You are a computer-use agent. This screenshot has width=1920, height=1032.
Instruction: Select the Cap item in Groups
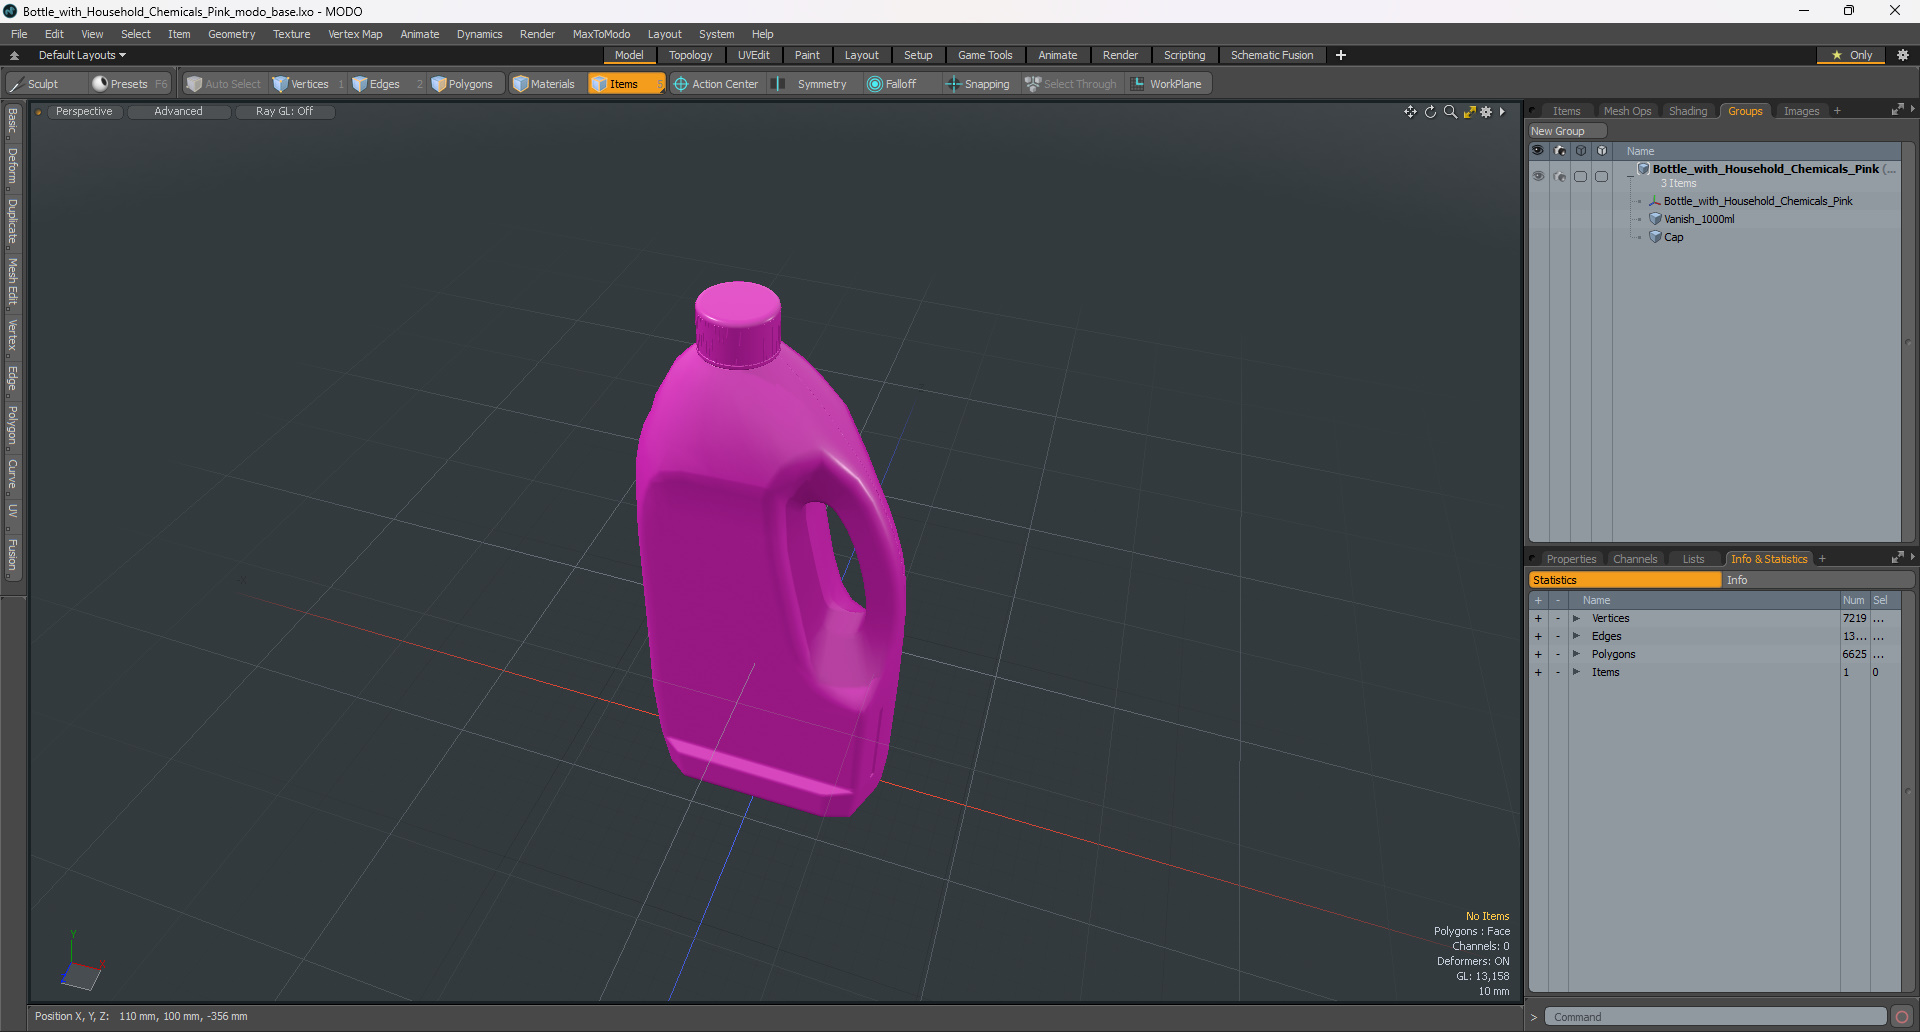click(x=1673, y=237)
